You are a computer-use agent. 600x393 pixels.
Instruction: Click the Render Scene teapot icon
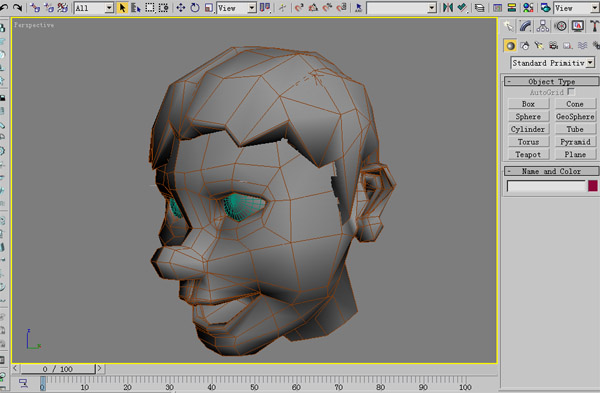(x=546, y=7)
